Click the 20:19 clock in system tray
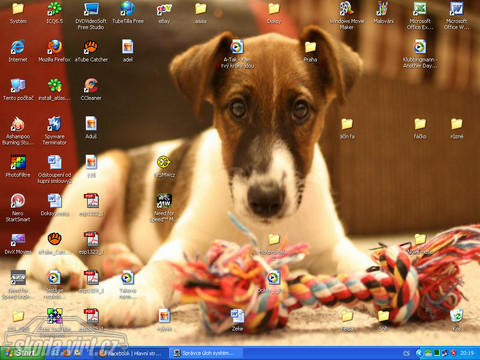This screenshot has height=360, width=480. click(467, 353)
